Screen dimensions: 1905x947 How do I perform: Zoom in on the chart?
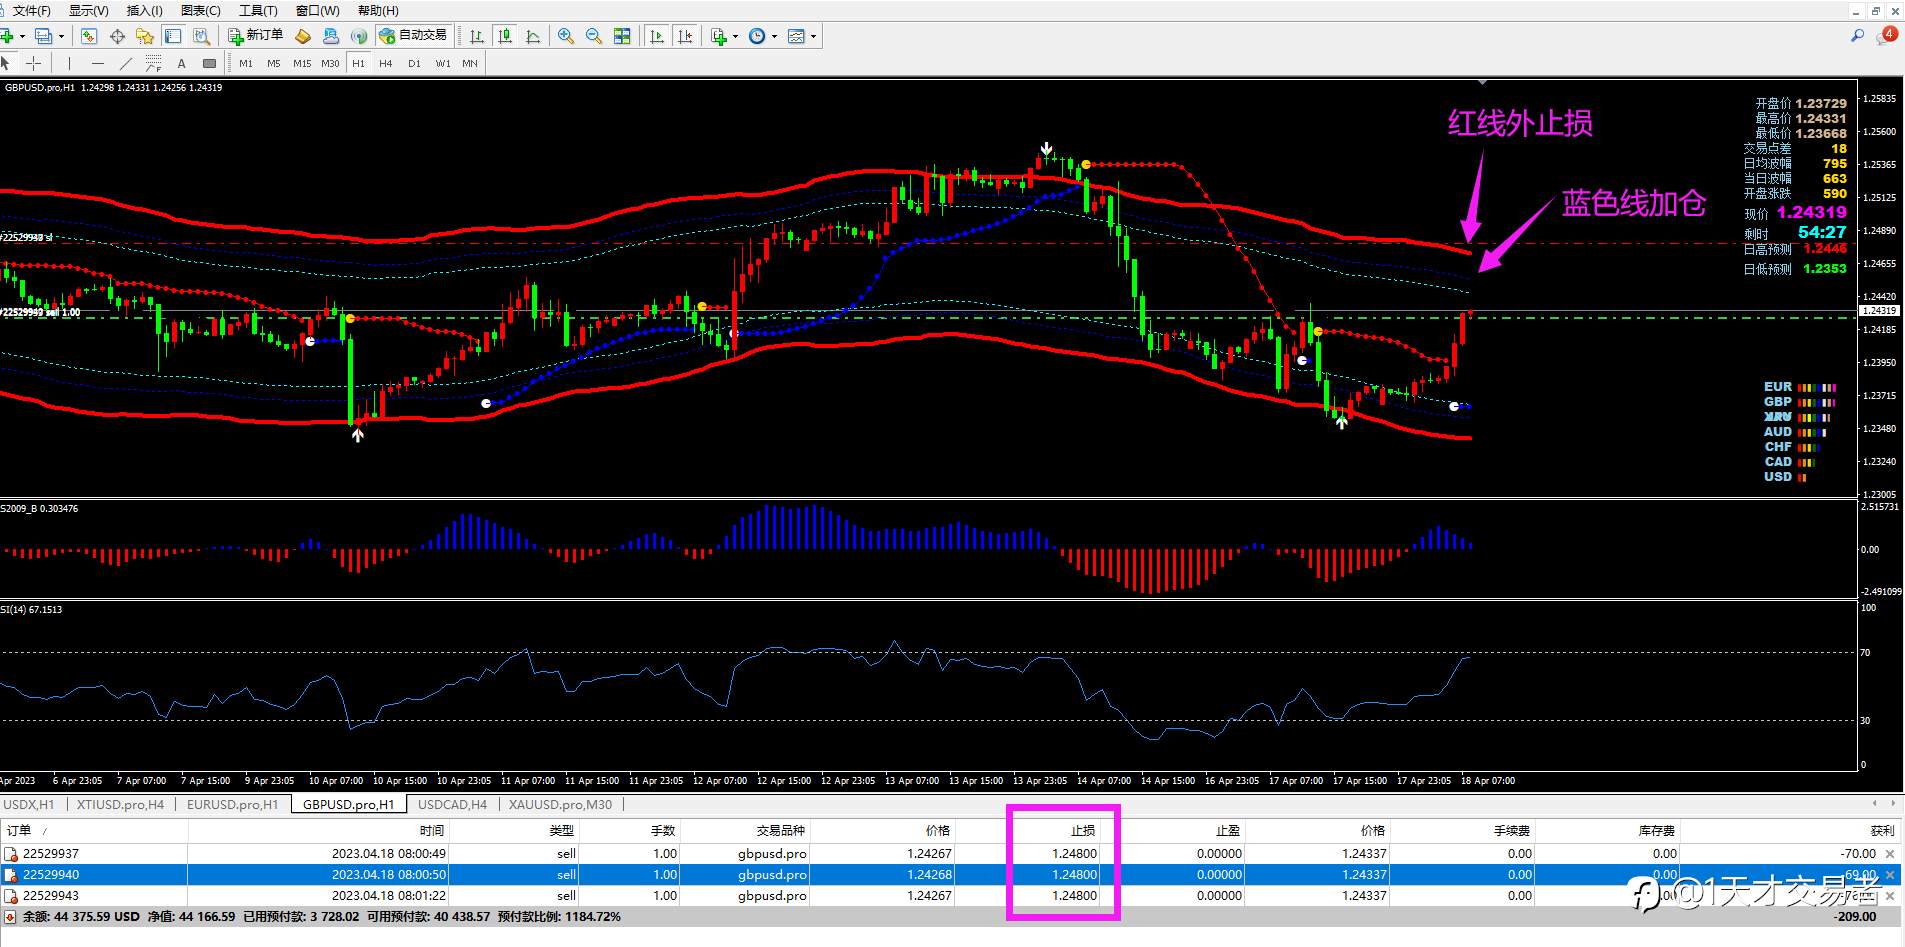pyautogui.click(x=566, y=36)
